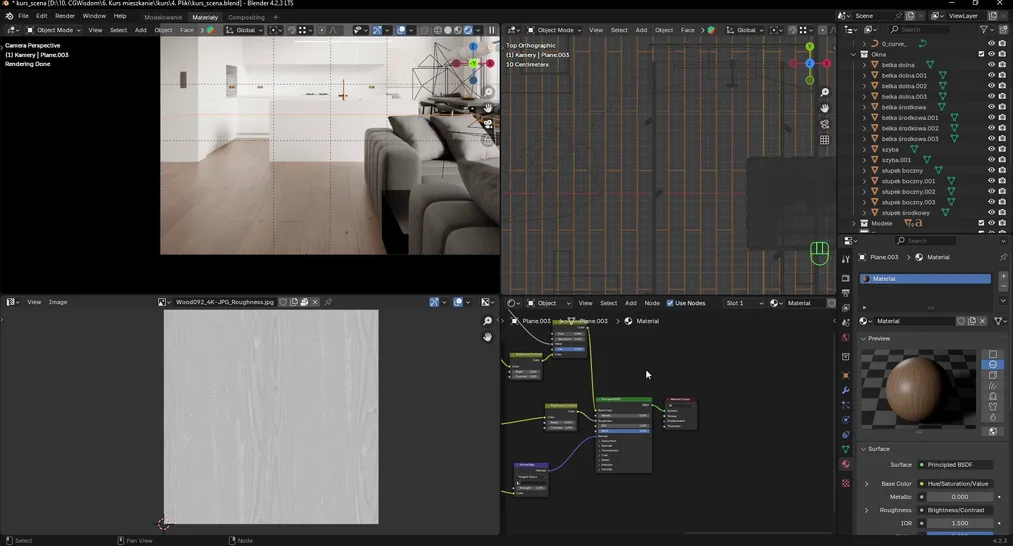Open the Modifiers wrench properties tab

(x=846, y=390)
